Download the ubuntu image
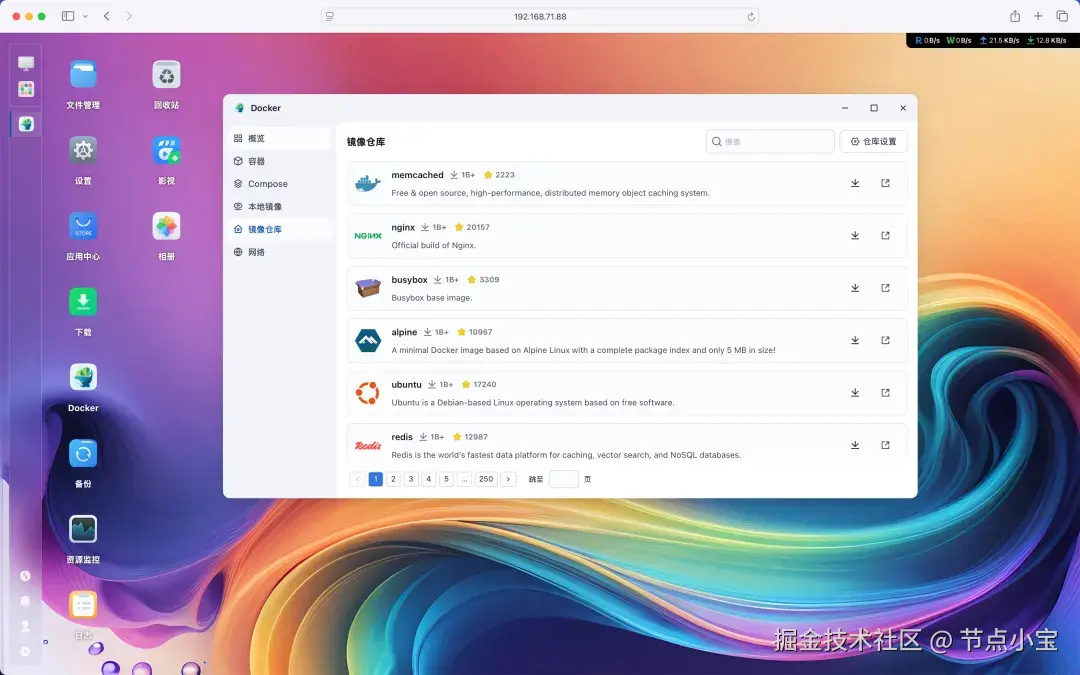1080x675 pixels. [855, 393]
